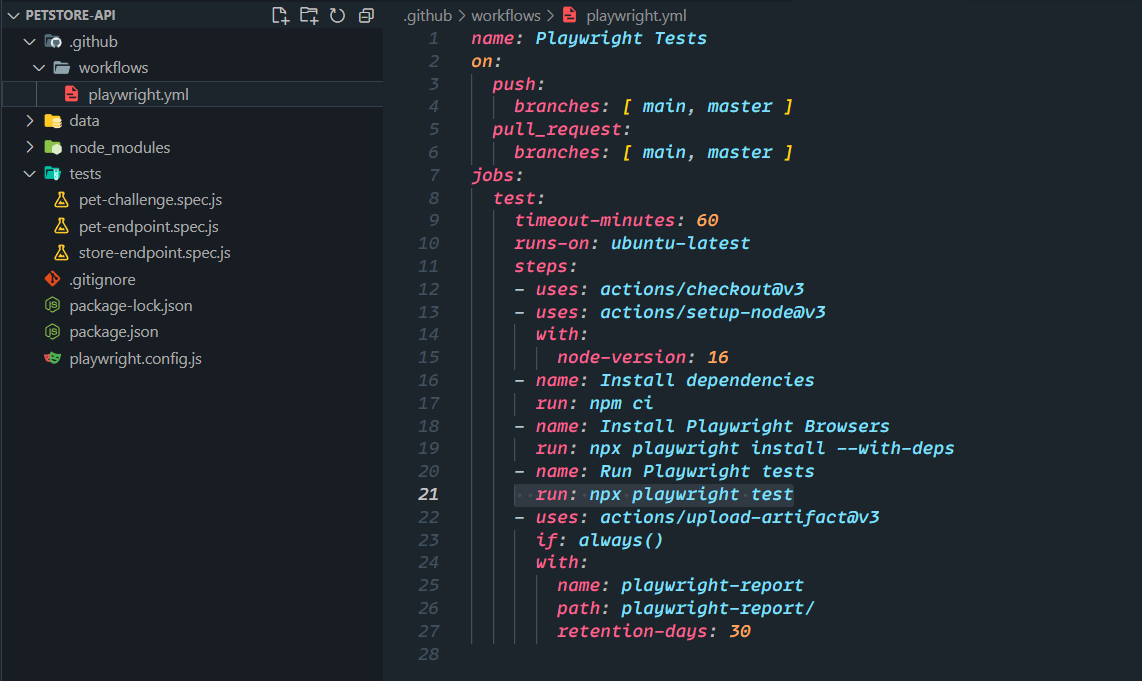The image size is (1142, 681).
Task: Click the retention-days value 30
Action: [x=739, y=631]
